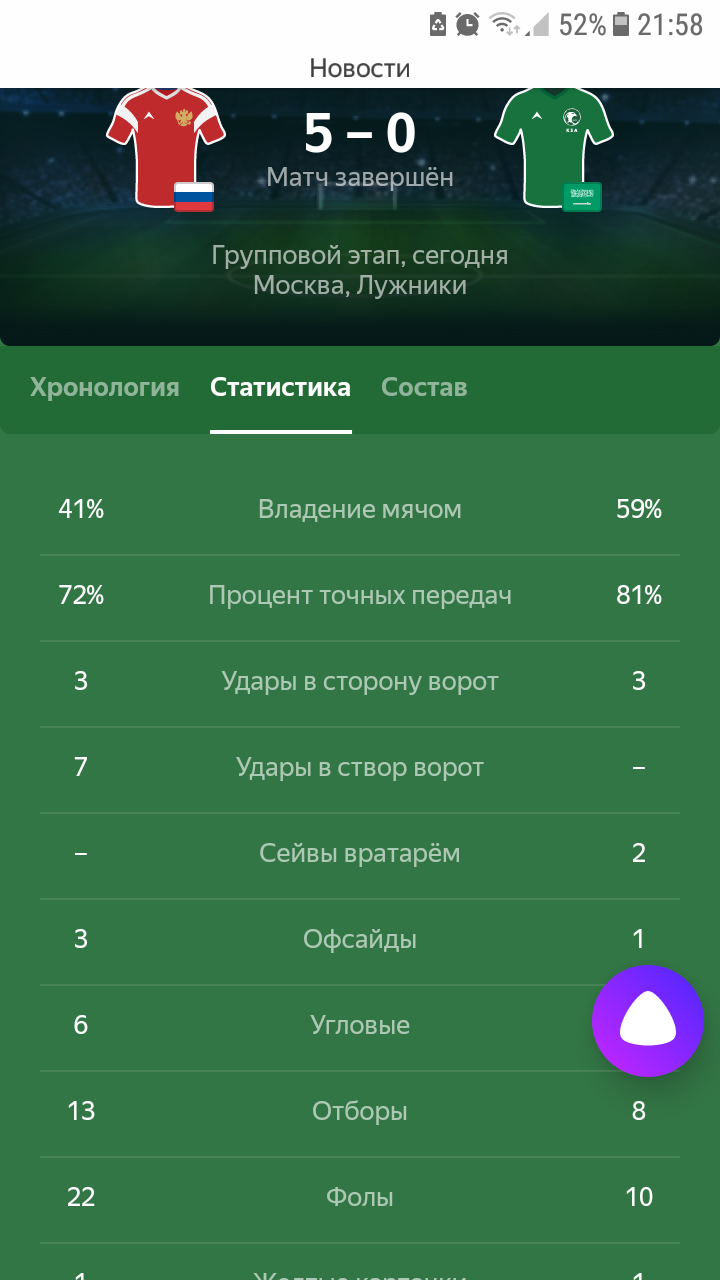
Task: Switch to the Хронология tab
Action: click(x=105, y=388)
